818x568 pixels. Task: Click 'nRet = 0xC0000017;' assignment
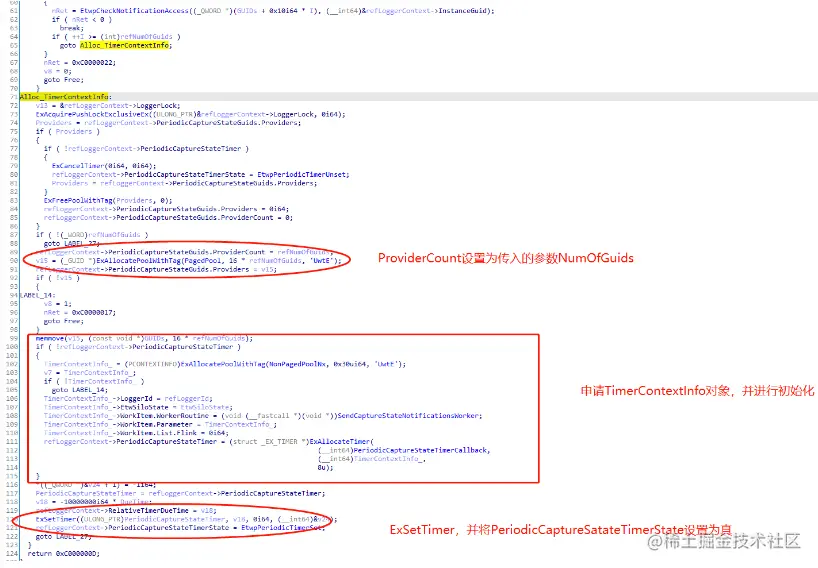tap(80, 312)
